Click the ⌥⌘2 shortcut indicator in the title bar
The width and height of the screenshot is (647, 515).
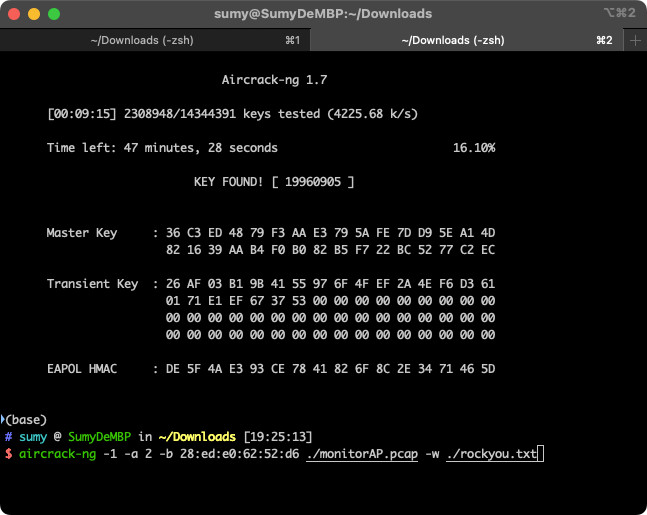tap(619, 14)
